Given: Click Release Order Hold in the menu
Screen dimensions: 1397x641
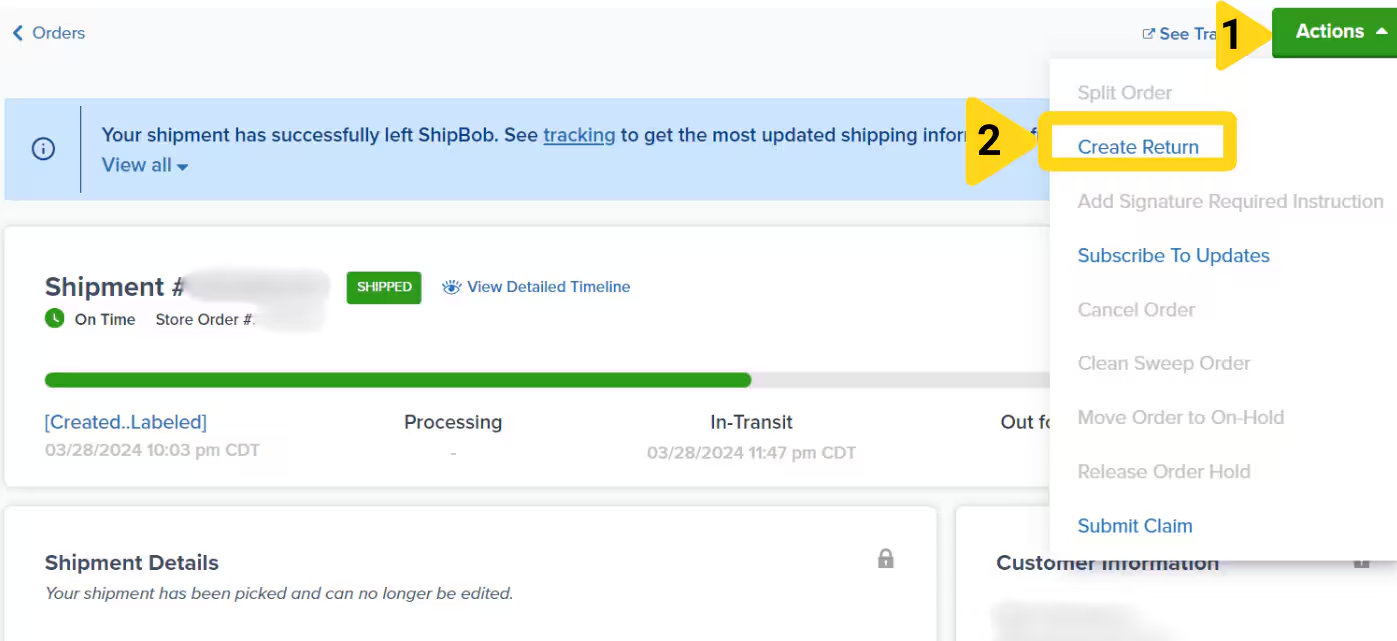Looking at the screenshot, I should tap(1164, 471).
